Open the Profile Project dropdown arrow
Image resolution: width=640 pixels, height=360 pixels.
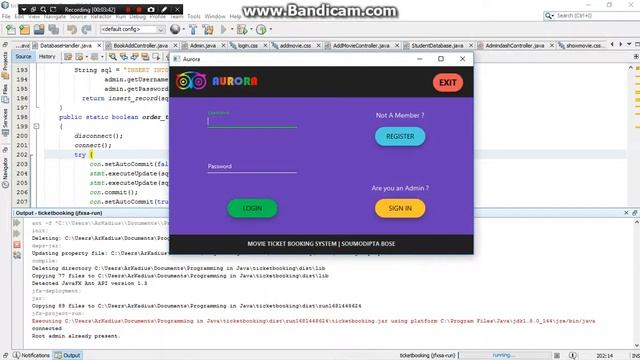point(270,29)
